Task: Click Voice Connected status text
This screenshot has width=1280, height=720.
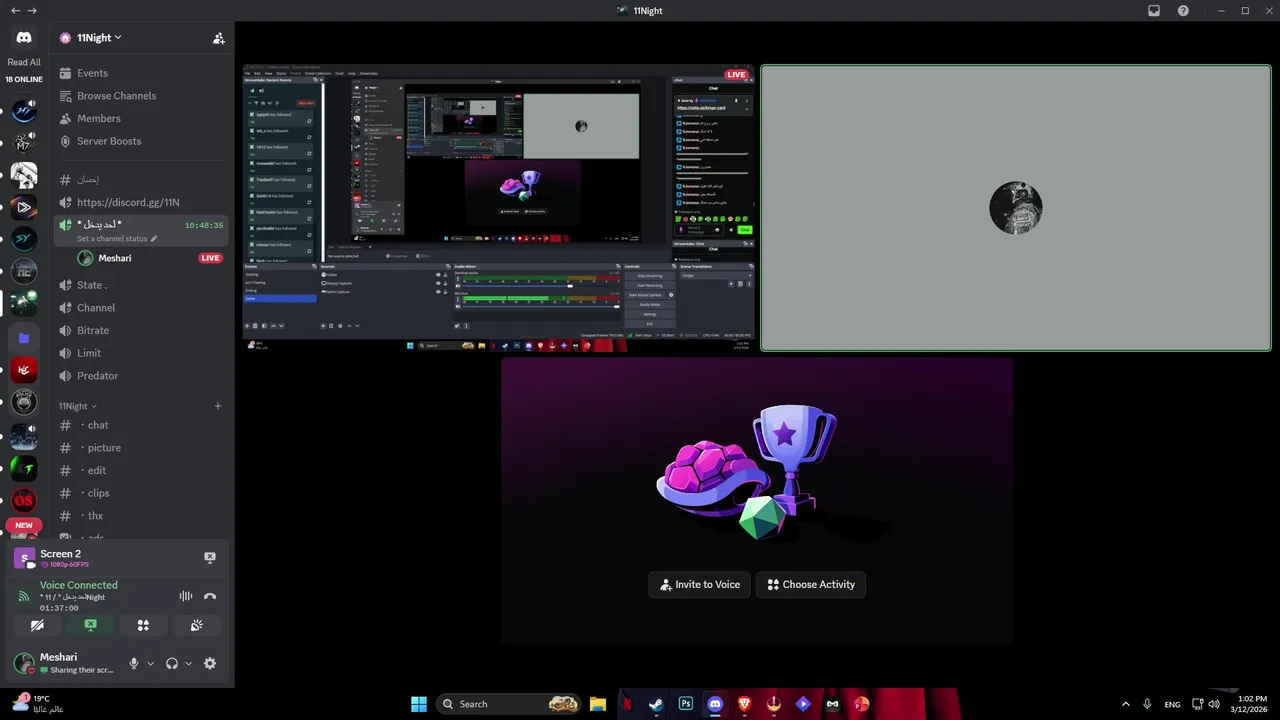Action: [79, 585]
